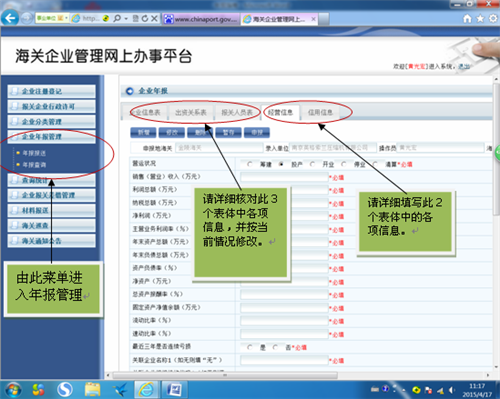Screen dimensions: 500x399
Task: Open the browser Home page icon
Action: click(467, 18)
